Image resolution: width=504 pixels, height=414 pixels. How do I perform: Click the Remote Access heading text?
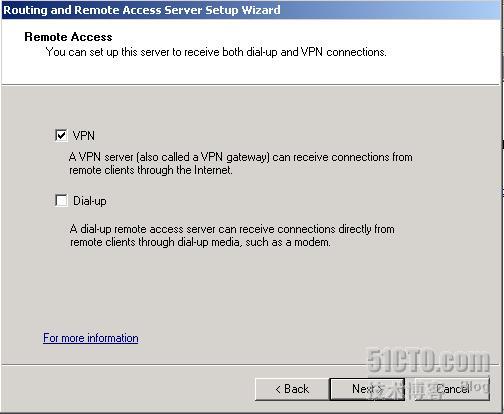click(68, 37)
